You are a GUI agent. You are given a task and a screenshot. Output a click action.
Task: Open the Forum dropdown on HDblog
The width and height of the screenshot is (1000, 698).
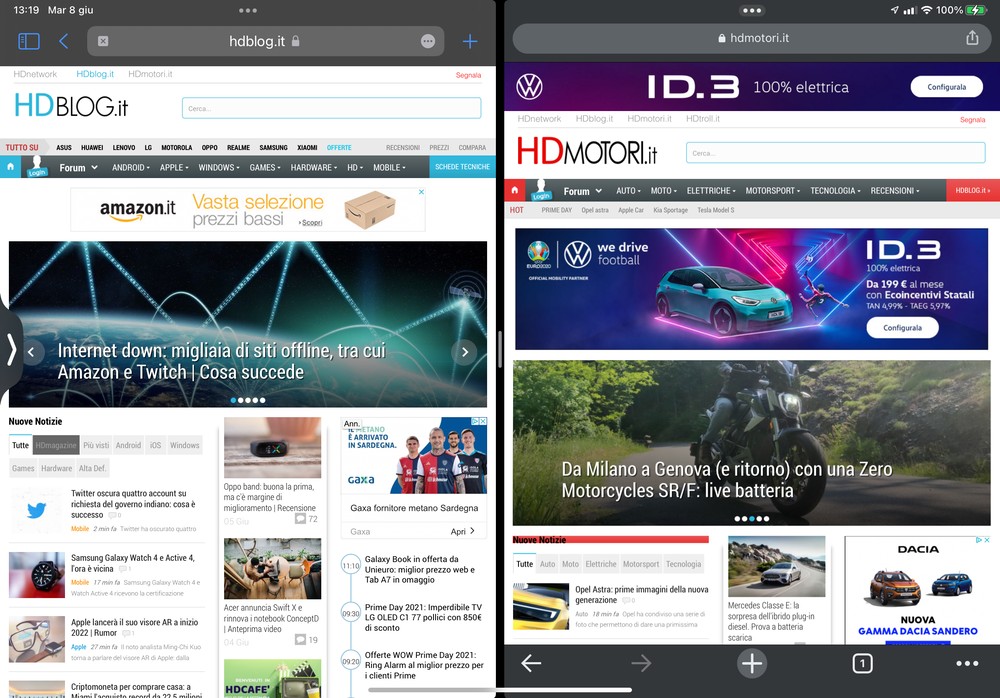pyautogui.click(x=78, y=168)
